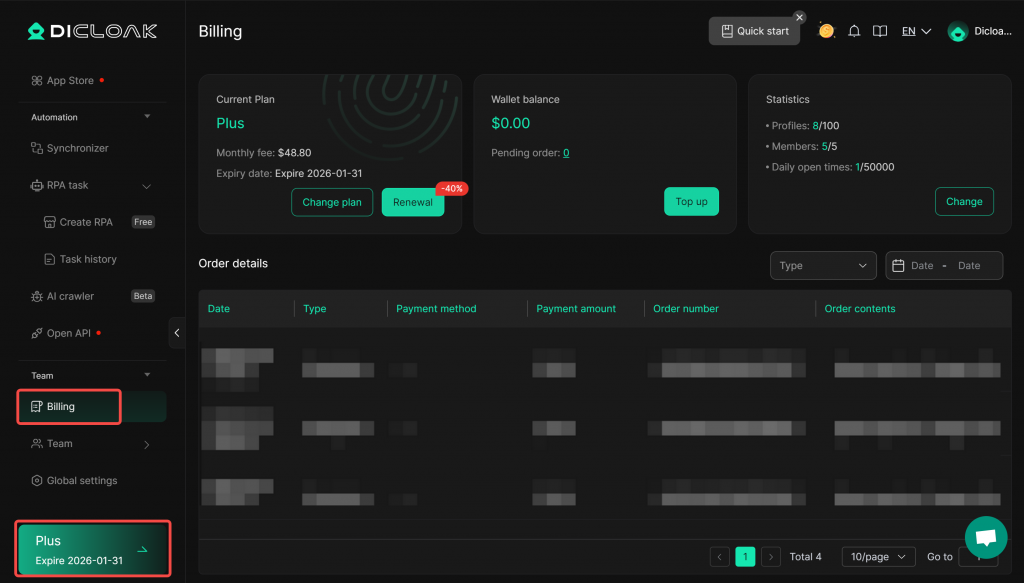Click the Top up button

(x=691, y=202)
